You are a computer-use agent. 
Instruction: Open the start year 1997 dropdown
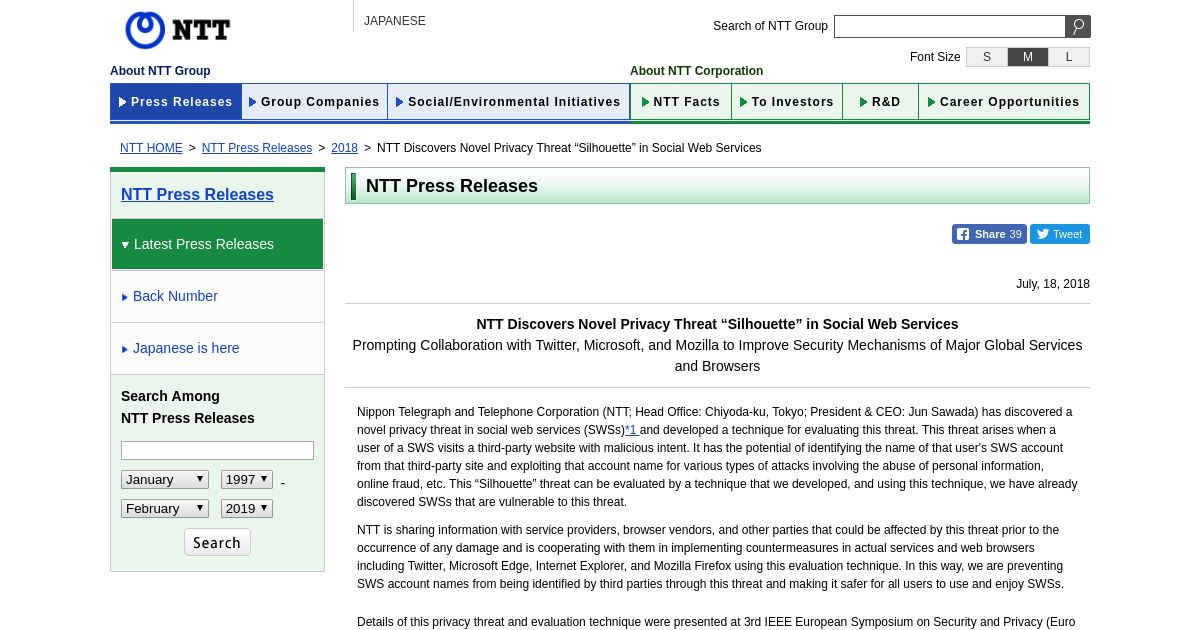247,480
